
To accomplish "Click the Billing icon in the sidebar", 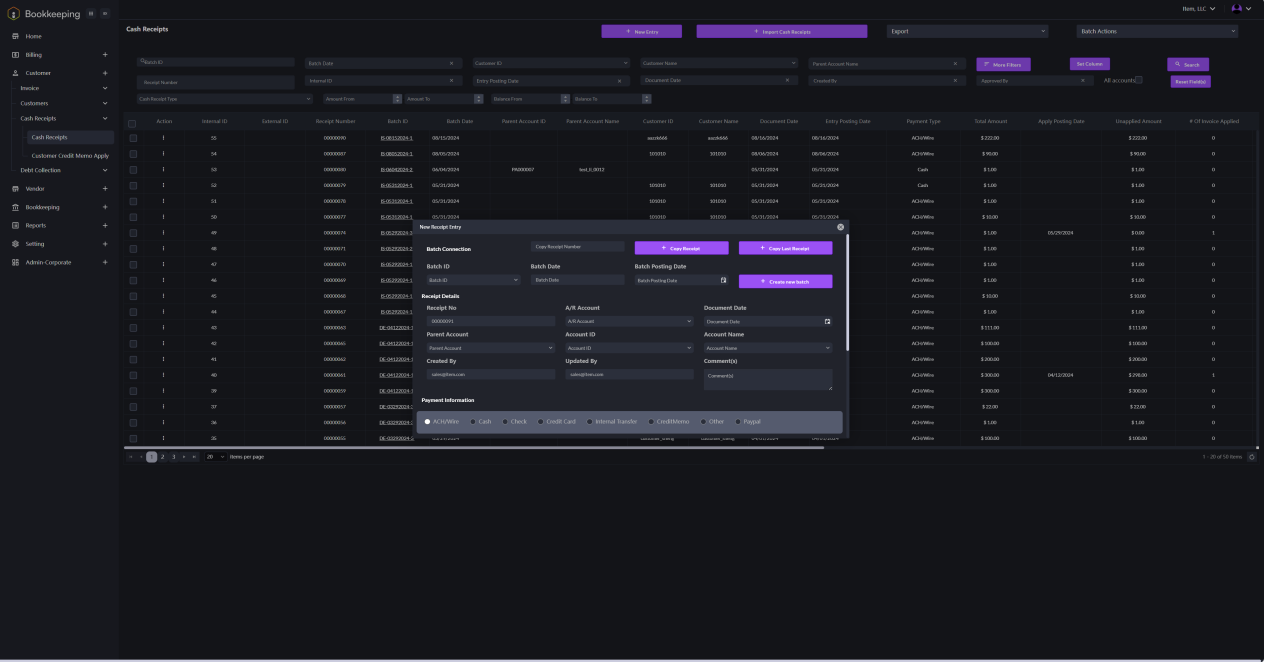I will coord(14,54).
